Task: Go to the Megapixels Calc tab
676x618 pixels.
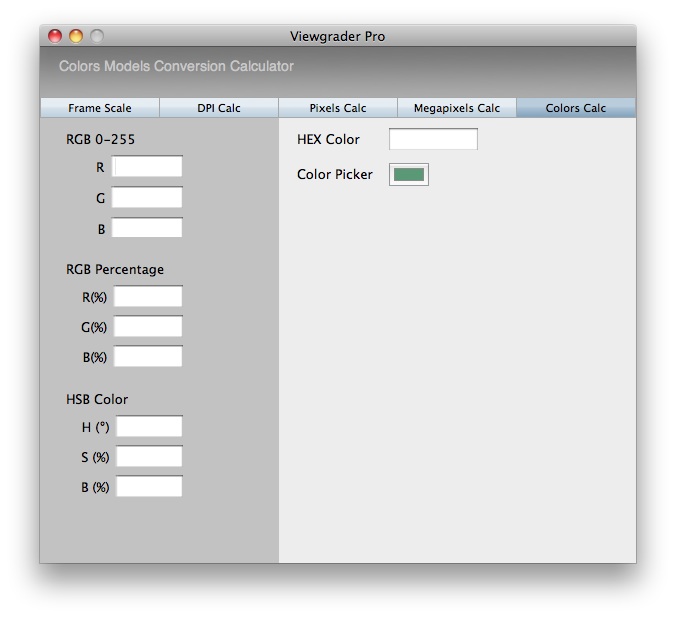Action: pyautogui.click(x=457, y=108)
